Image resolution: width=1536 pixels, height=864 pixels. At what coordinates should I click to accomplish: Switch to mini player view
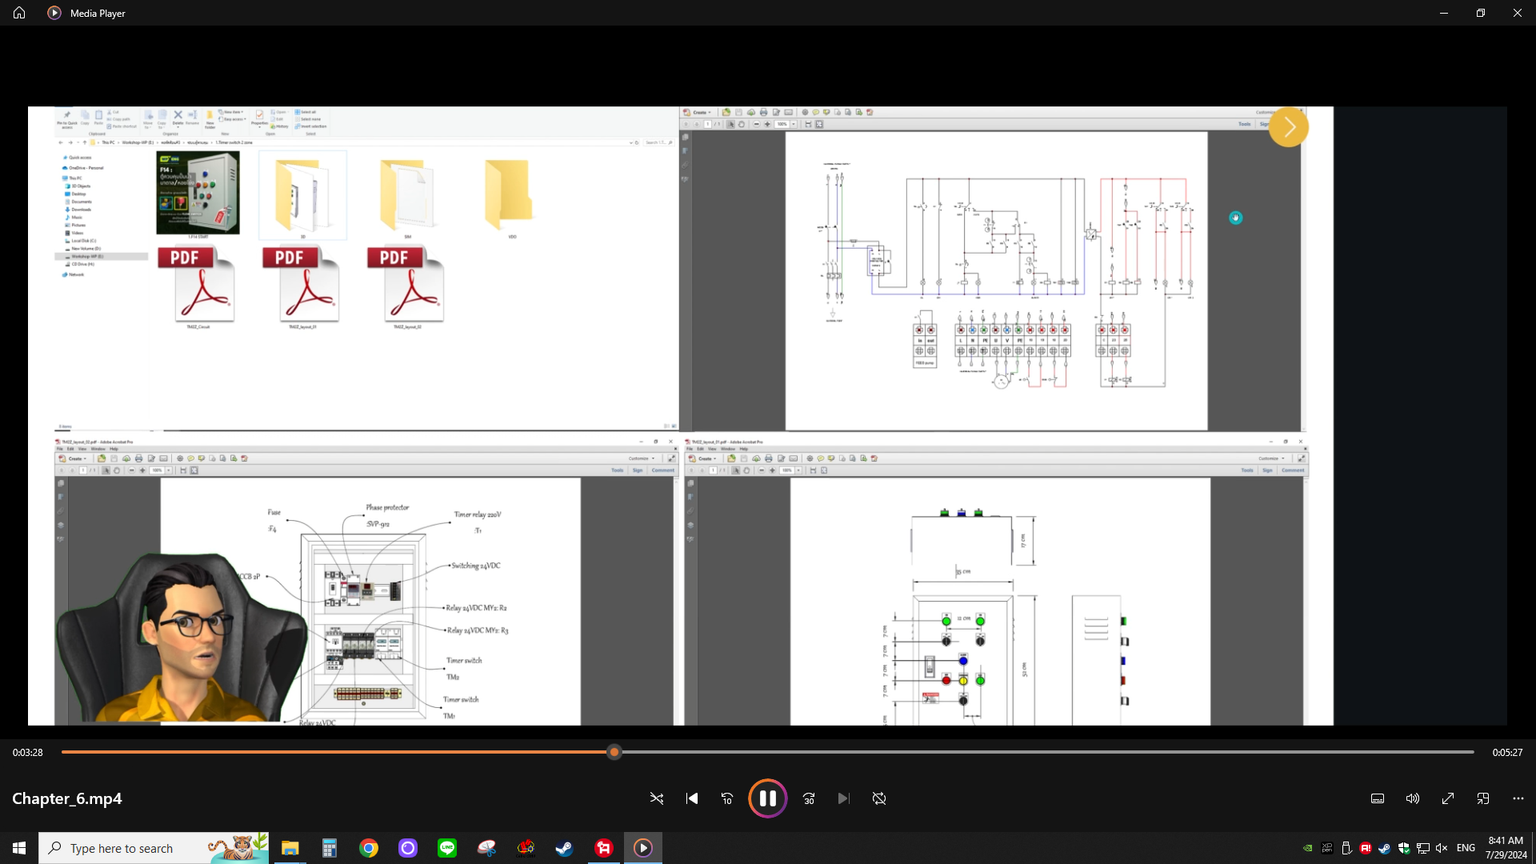tap(1483, 798)
